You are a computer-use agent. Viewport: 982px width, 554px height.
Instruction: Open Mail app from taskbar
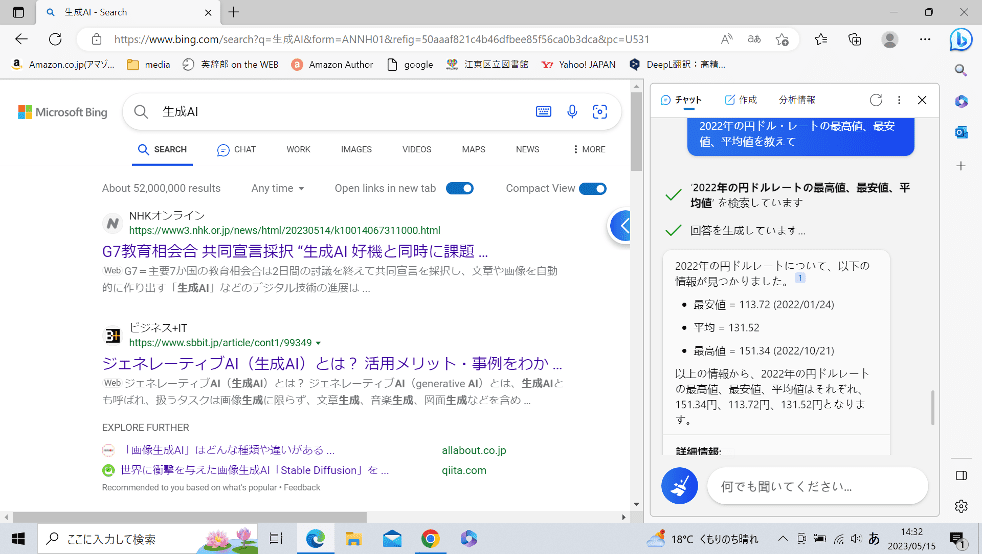392,539
